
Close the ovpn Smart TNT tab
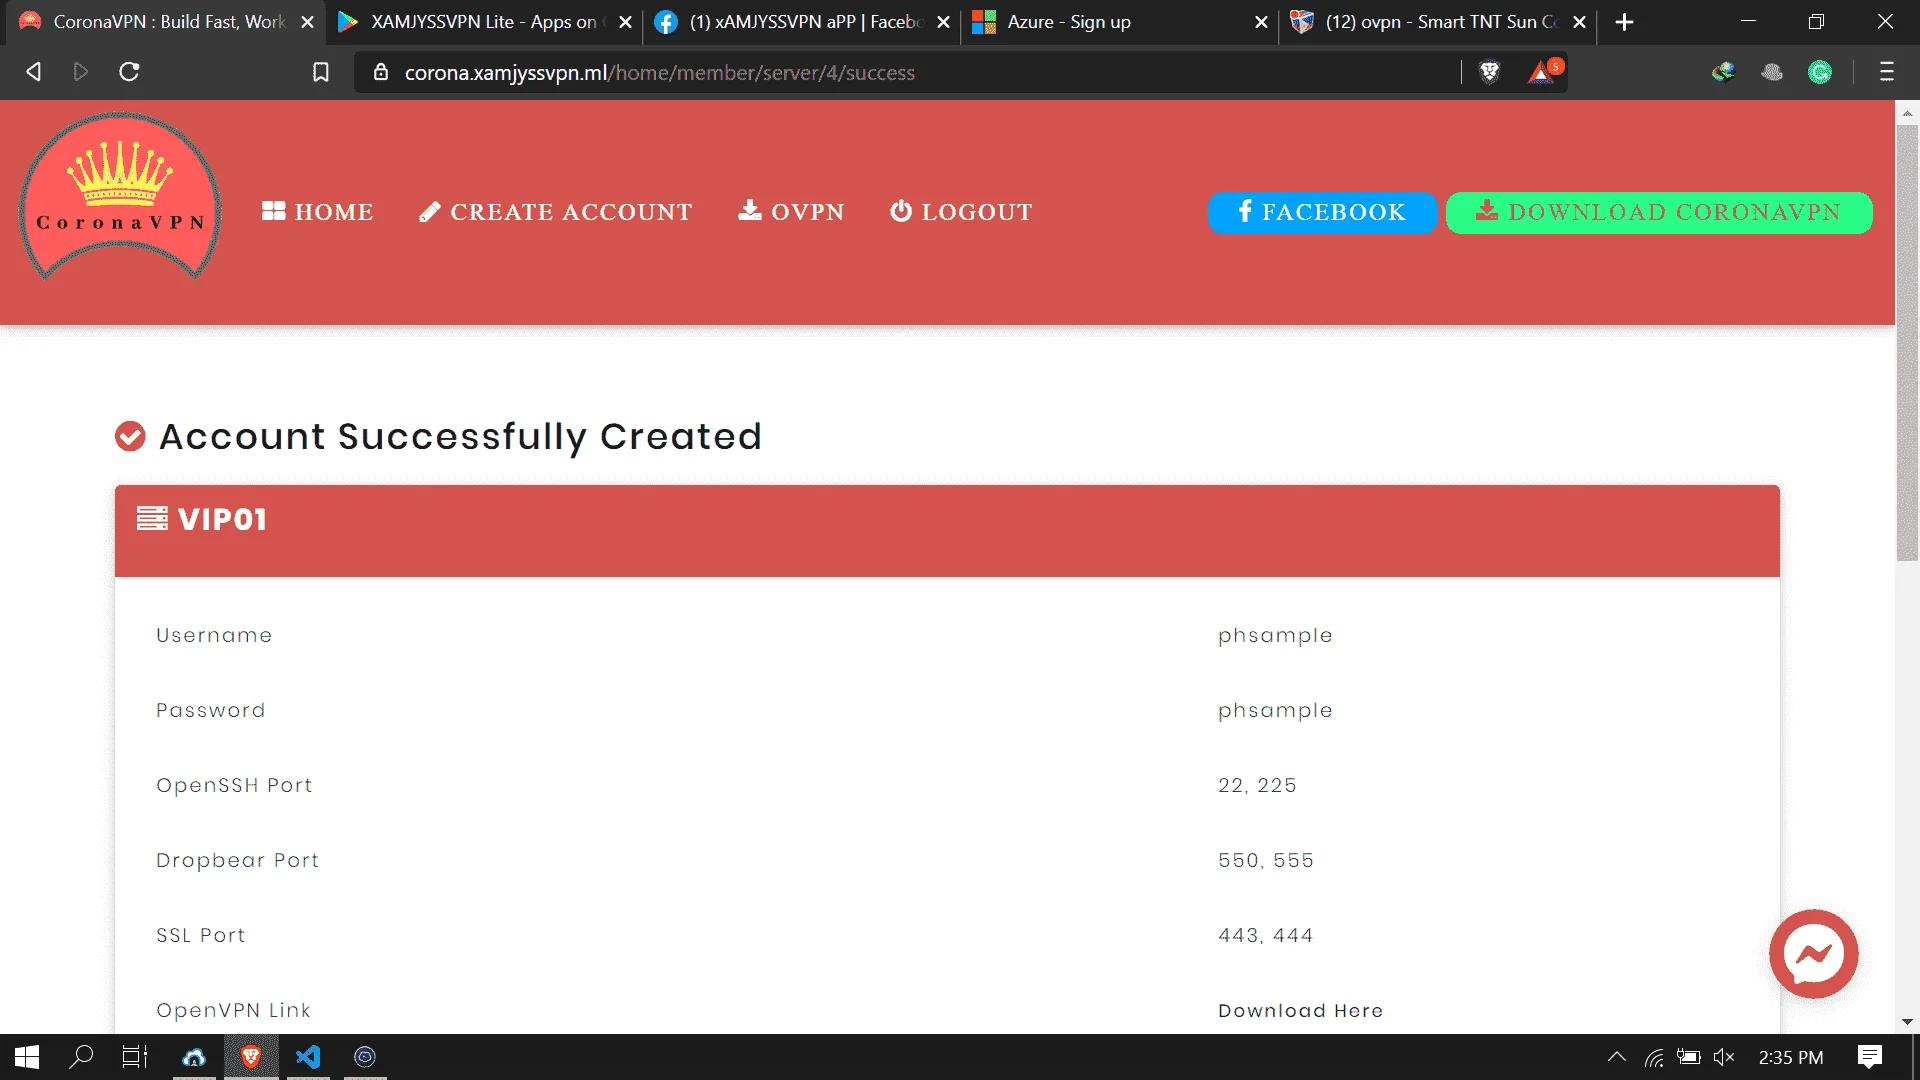point(1579,22)
